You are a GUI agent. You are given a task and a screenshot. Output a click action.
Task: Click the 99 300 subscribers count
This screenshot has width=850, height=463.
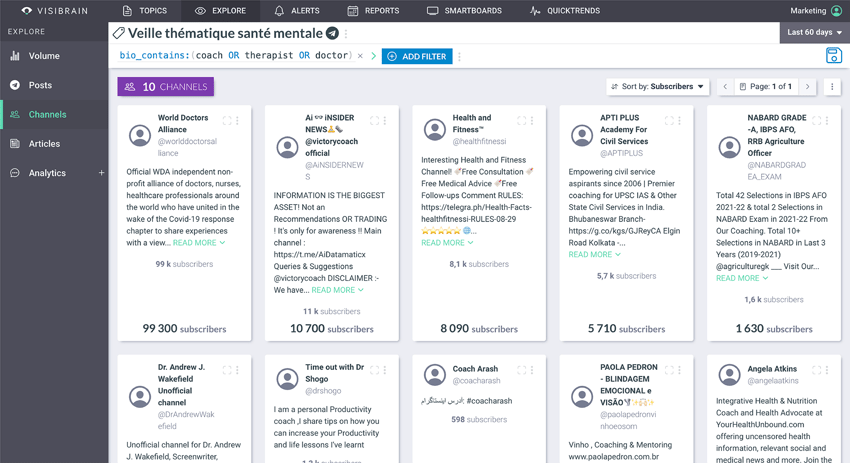coord(184,329)
